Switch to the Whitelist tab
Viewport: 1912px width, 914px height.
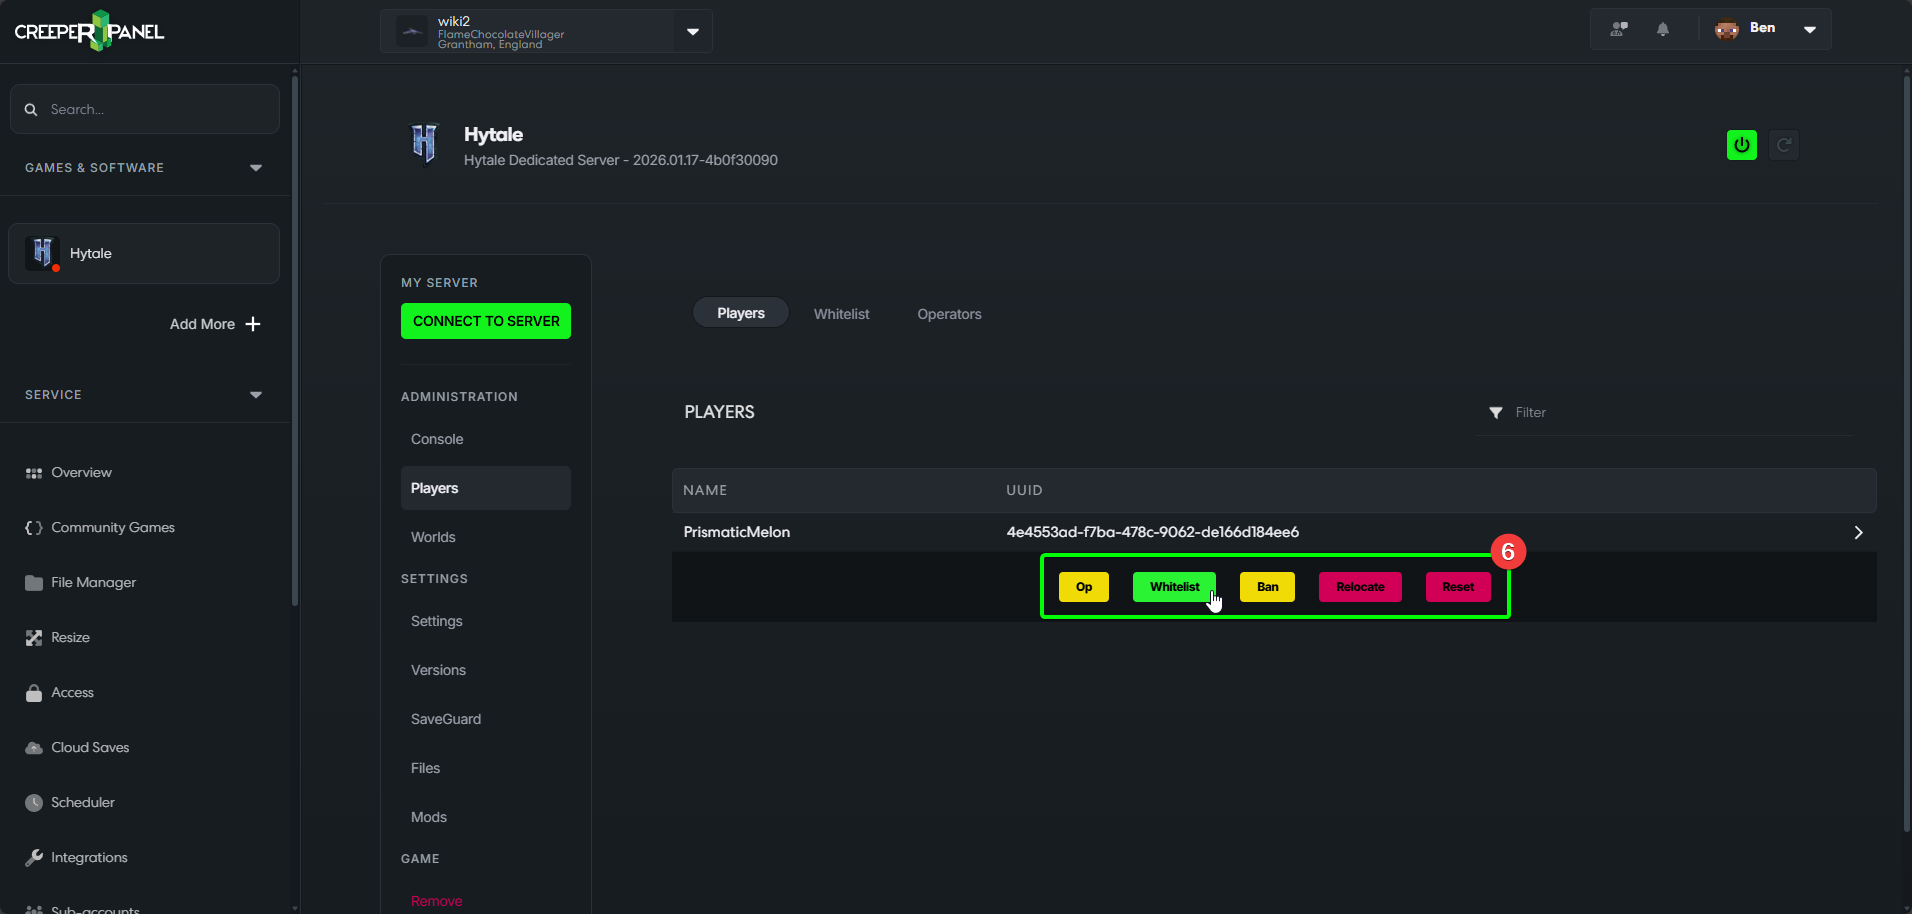[x=841, y=314]
